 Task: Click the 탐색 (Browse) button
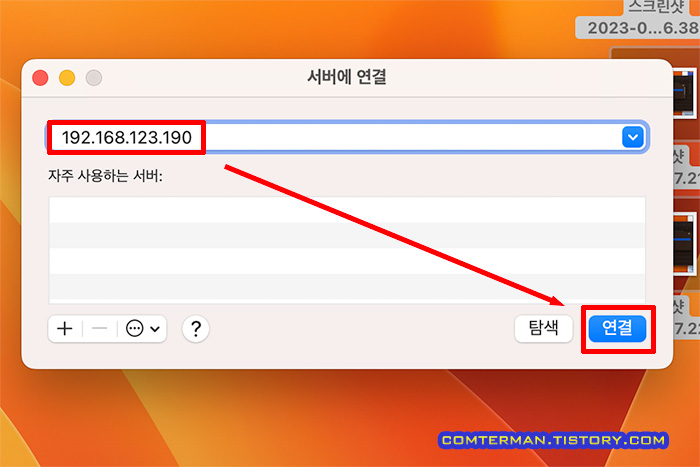pos(543,329)
